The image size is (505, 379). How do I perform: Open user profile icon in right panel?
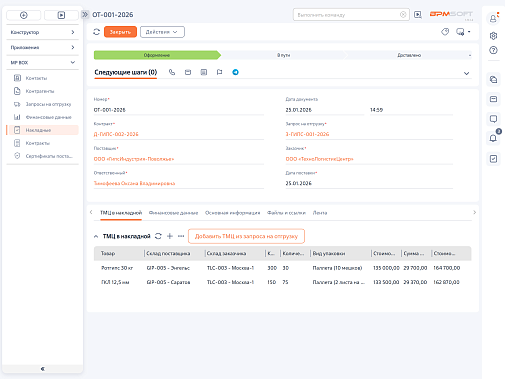[x=493, y=19]
